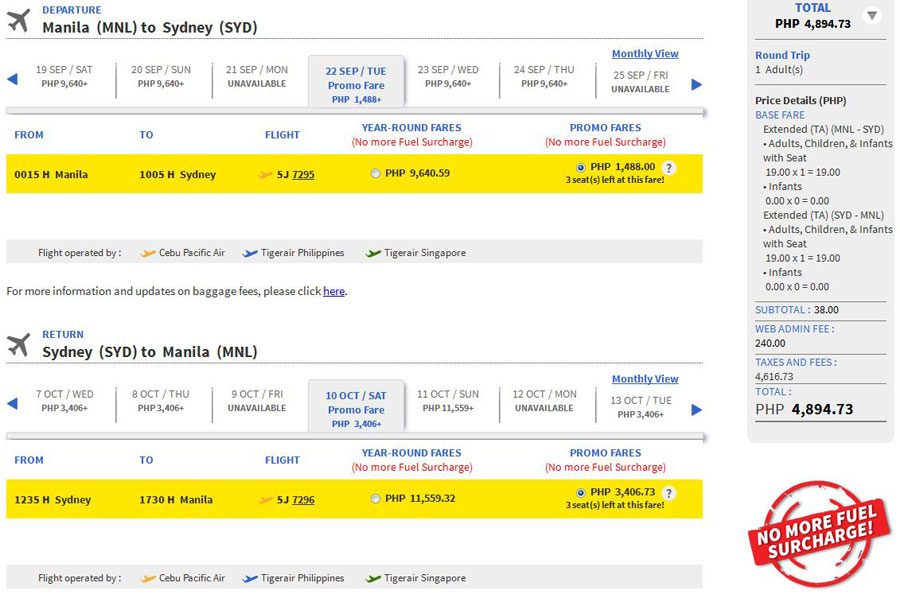Click Tigerair Philippines legend icon in return section
The height and width of the screenshot is (598, 900).
tap(250, 578)
